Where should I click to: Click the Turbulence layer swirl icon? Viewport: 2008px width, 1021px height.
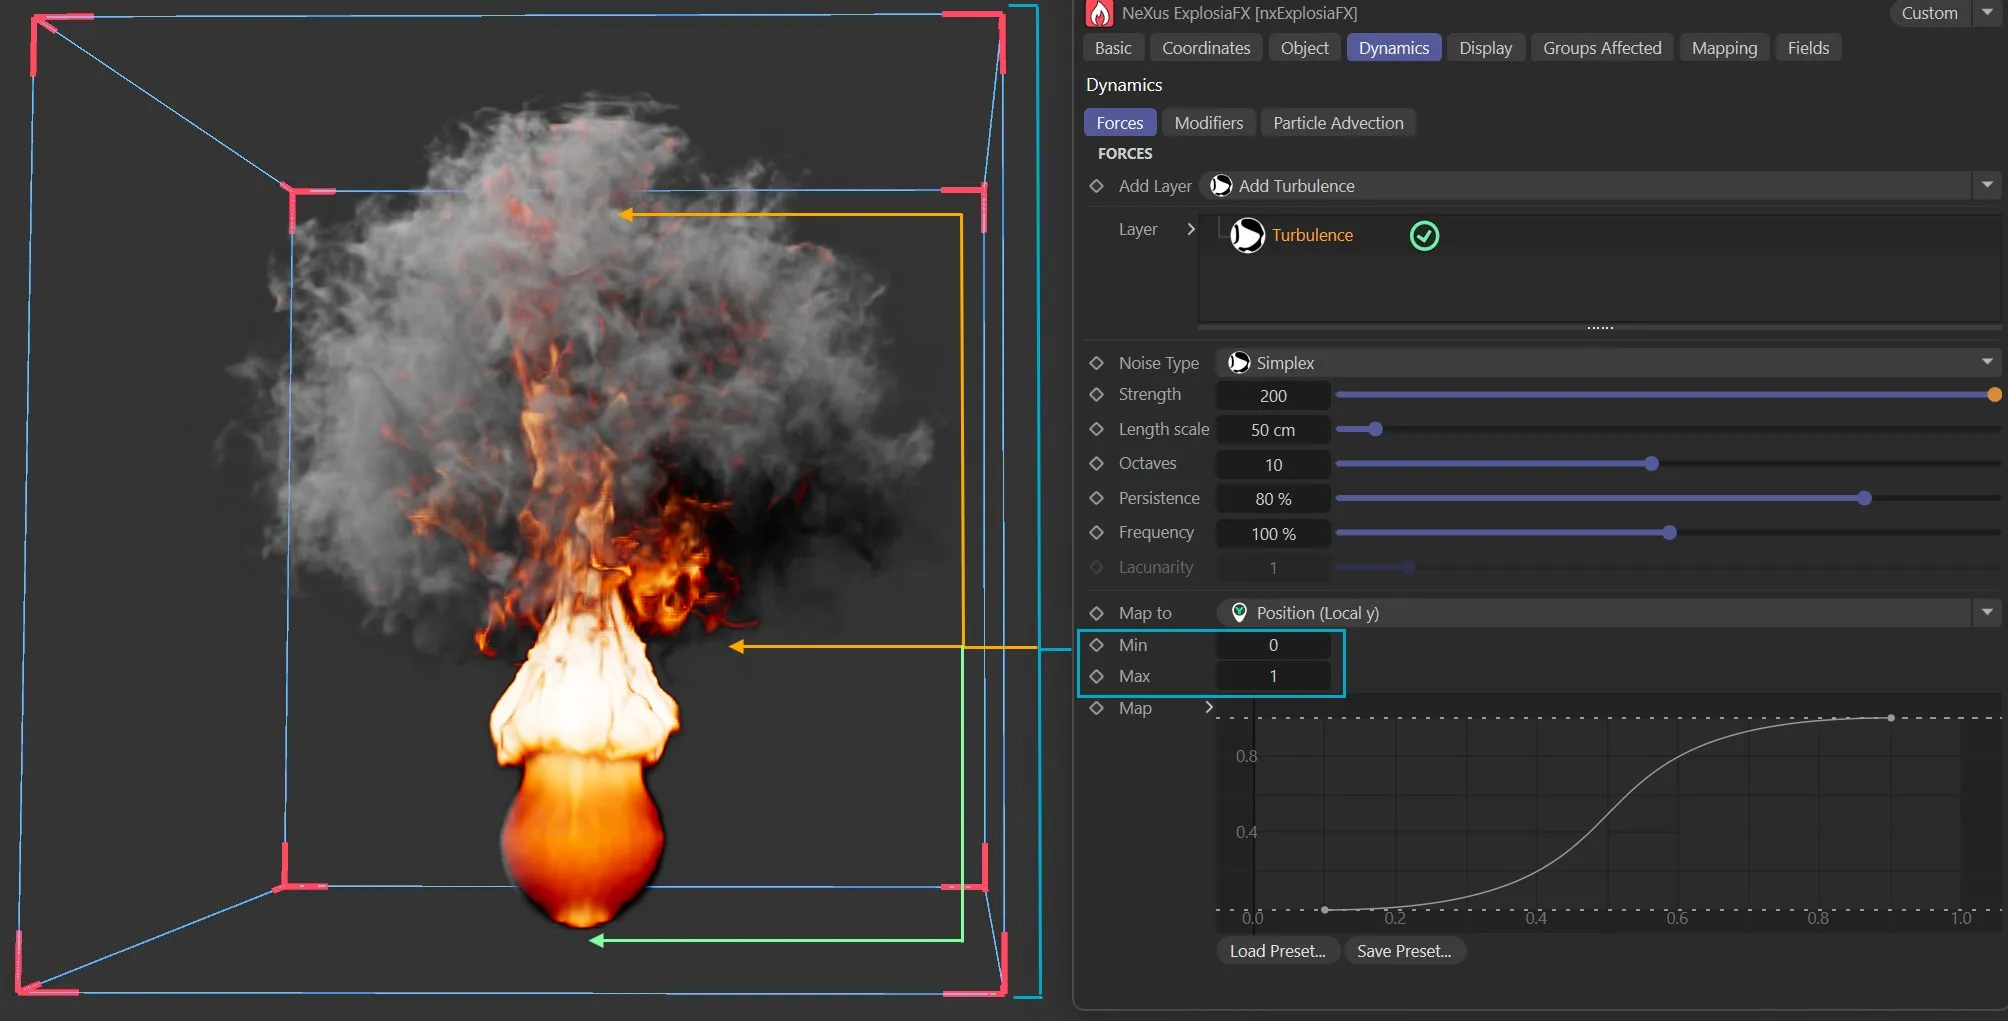coord(1246,235)
